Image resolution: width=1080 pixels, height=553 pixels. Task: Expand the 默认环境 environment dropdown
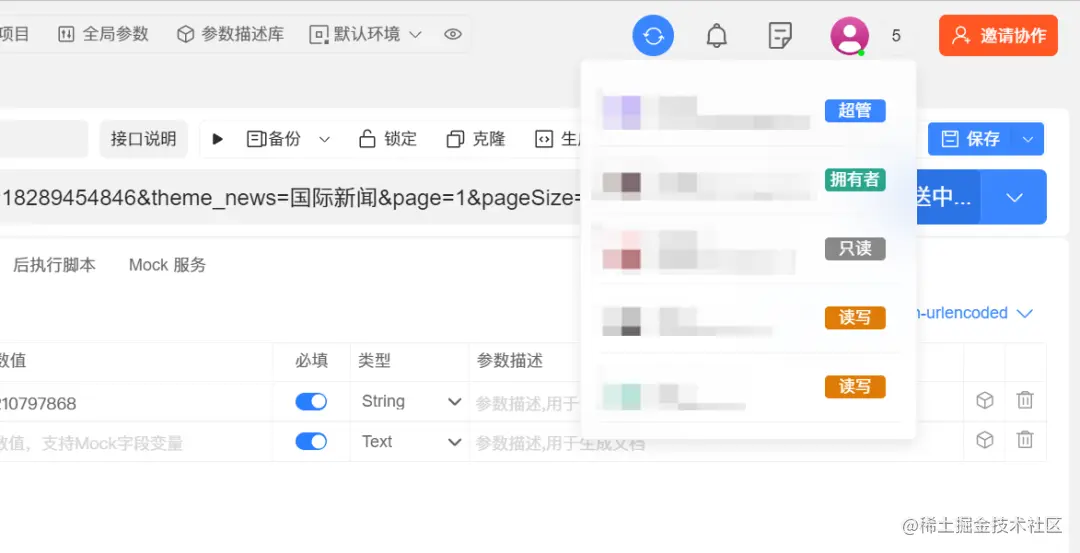[x=366, y=34]
